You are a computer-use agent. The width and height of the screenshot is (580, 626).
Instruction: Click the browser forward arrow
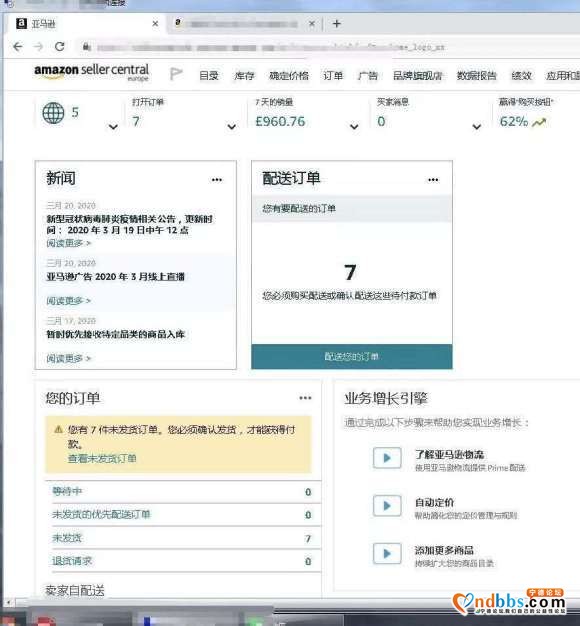pyautogui.click(x=38, y=47)
